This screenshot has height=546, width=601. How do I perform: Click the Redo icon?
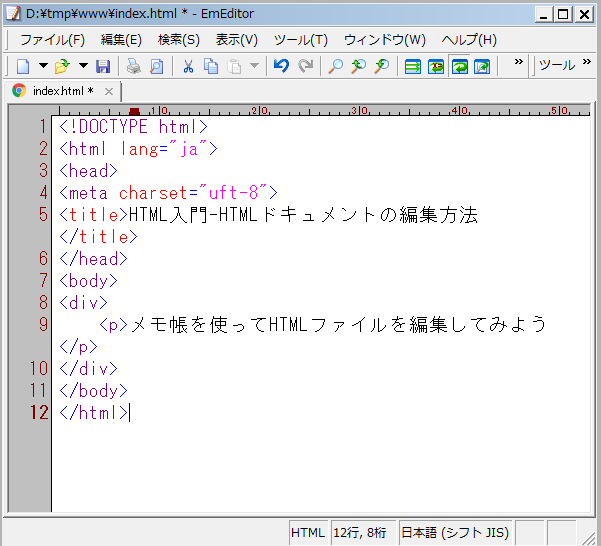(305, 66)
